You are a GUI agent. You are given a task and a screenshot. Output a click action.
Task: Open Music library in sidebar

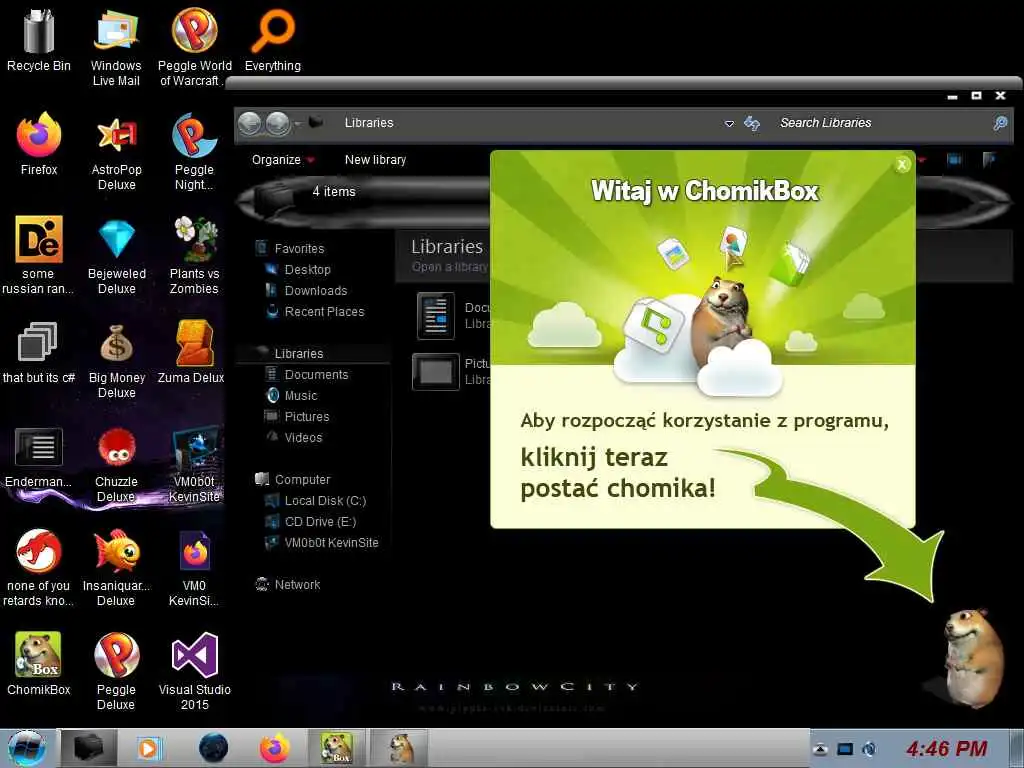pos(301,396)
